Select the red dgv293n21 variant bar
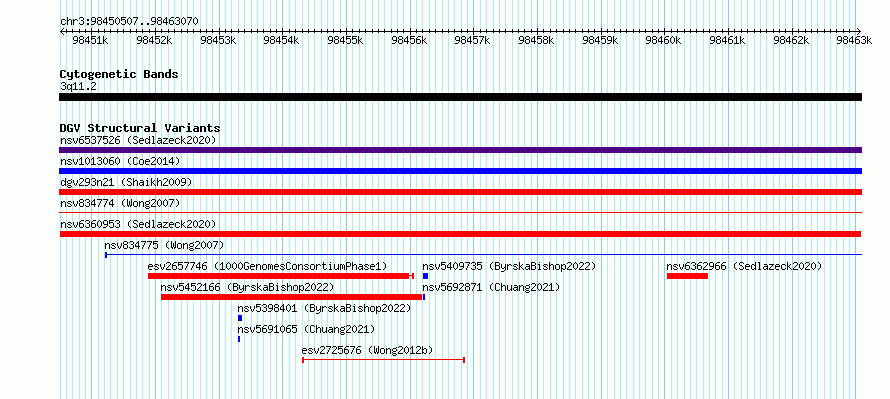Viewport: 890px width, 399px height. (460, 192)
